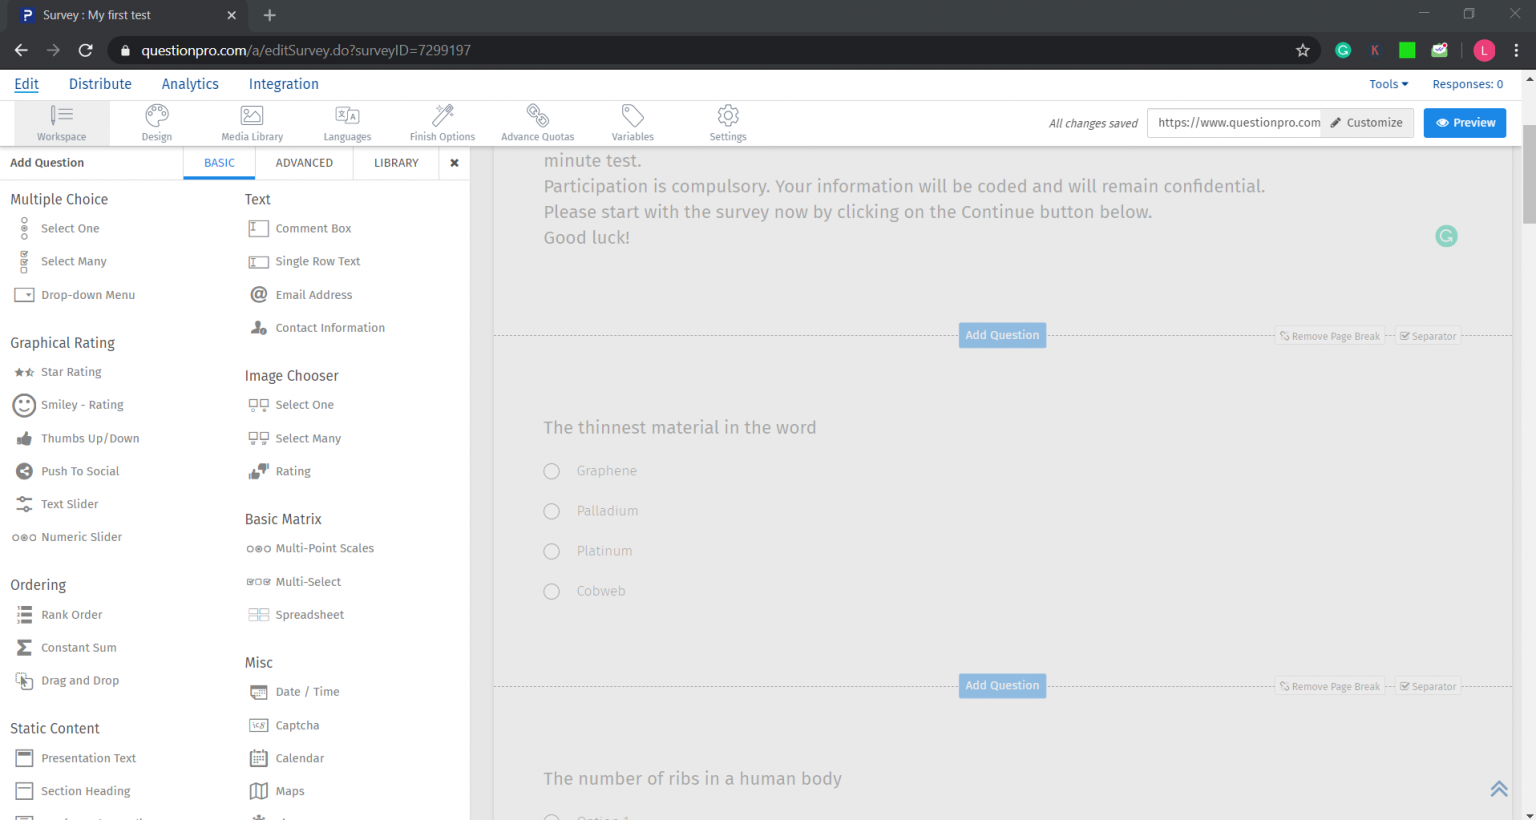The image size is (1536, 820).
Task: Expand the Tools dropdown
Action: (1388, 84)
